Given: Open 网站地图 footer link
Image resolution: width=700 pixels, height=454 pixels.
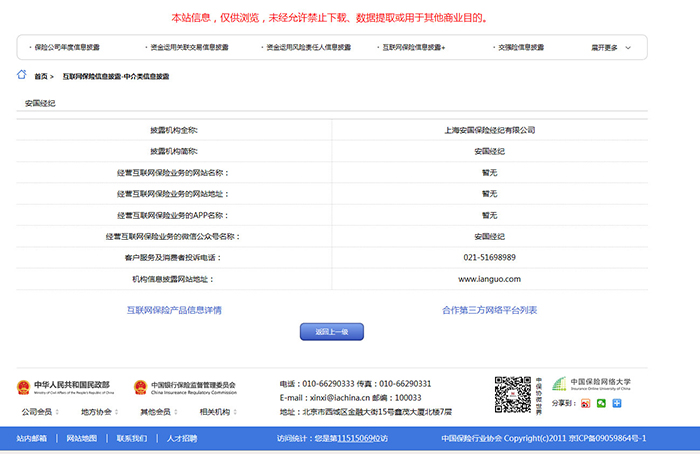Looking at the screenshot, I should pos(82,438).
